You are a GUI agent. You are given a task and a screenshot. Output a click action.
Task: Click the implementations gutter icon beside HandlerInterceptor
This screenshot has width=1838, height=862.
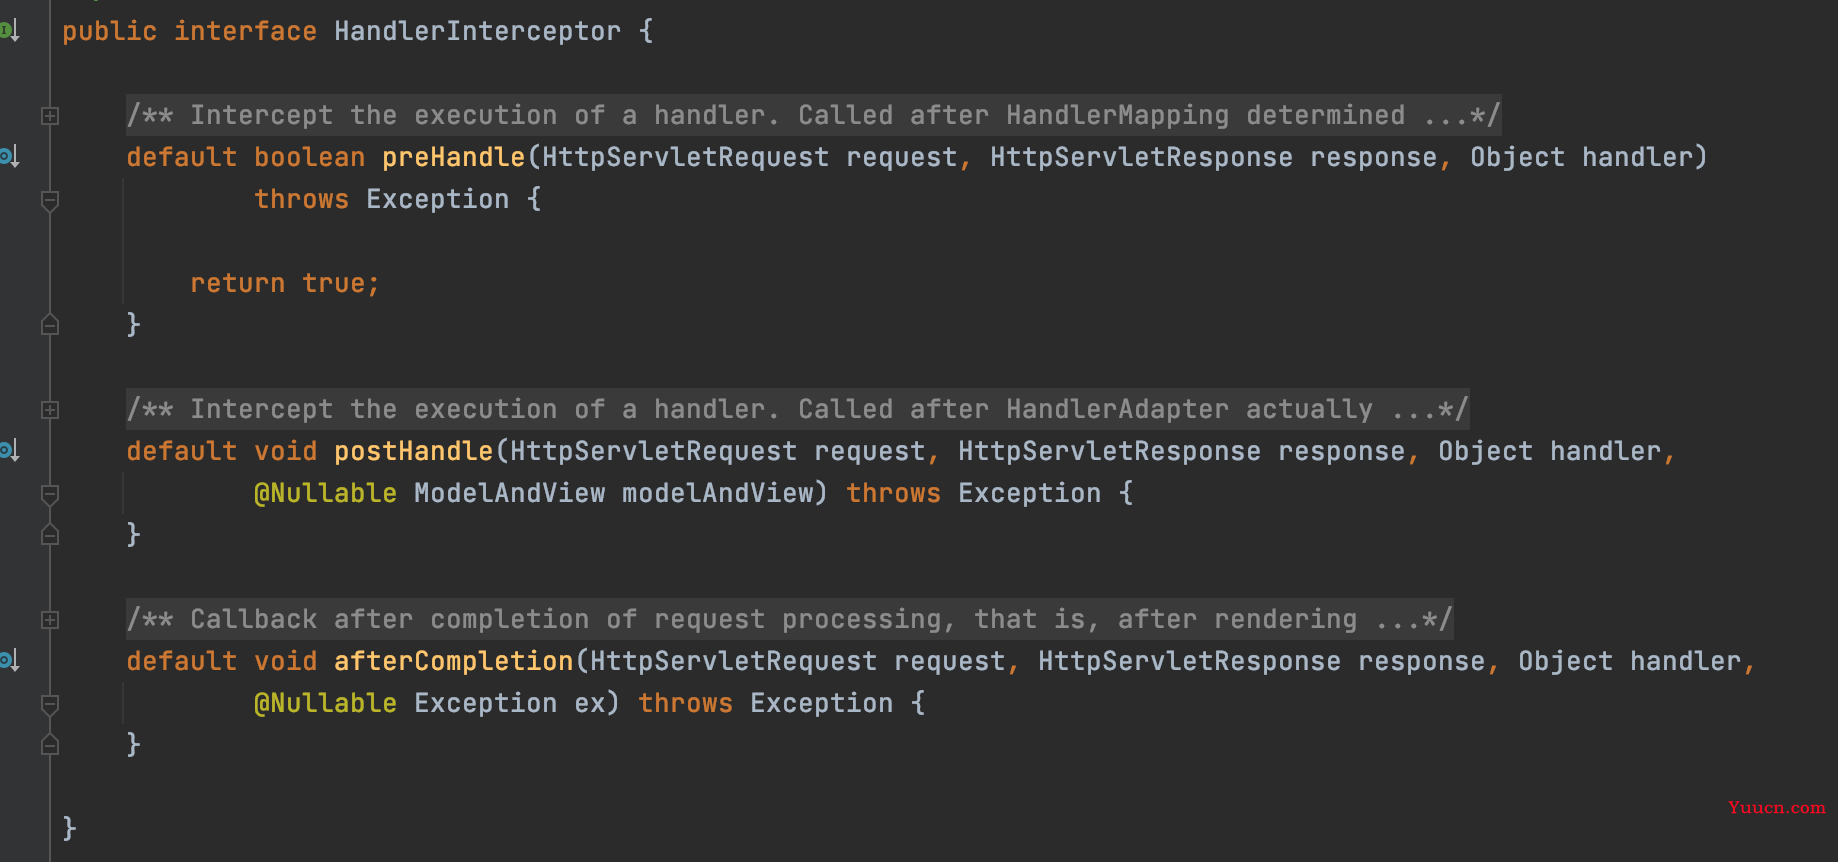click(9, 31)
